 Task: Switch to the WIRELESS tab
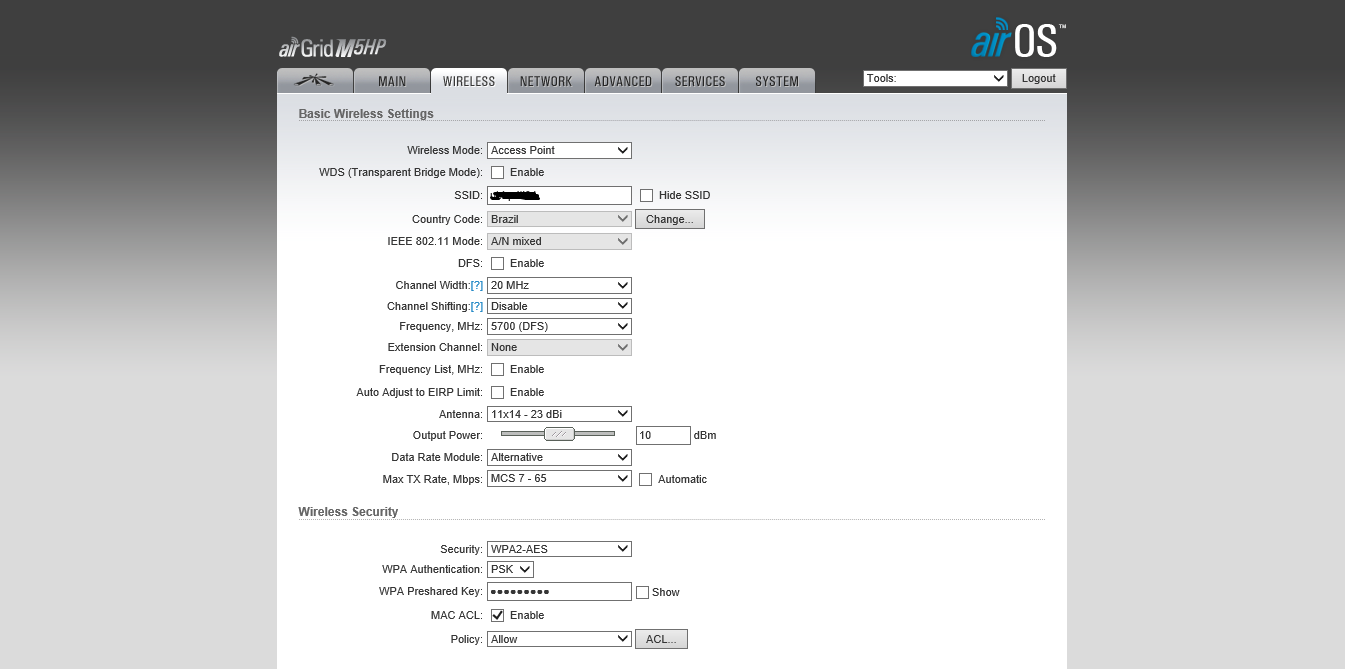(469, 81)
